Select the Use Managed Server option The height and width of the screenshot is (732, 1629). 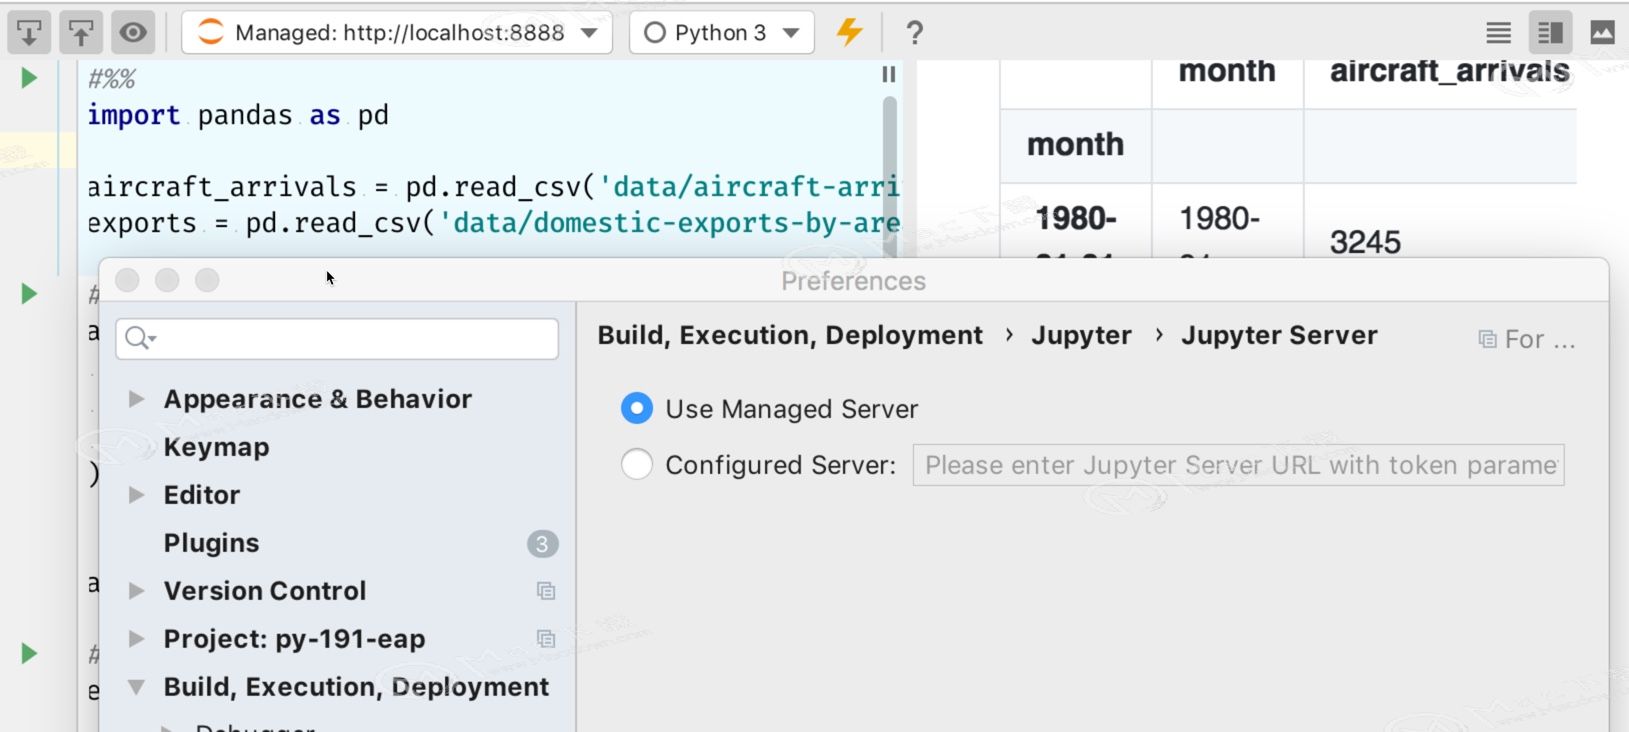click(637, 408)
